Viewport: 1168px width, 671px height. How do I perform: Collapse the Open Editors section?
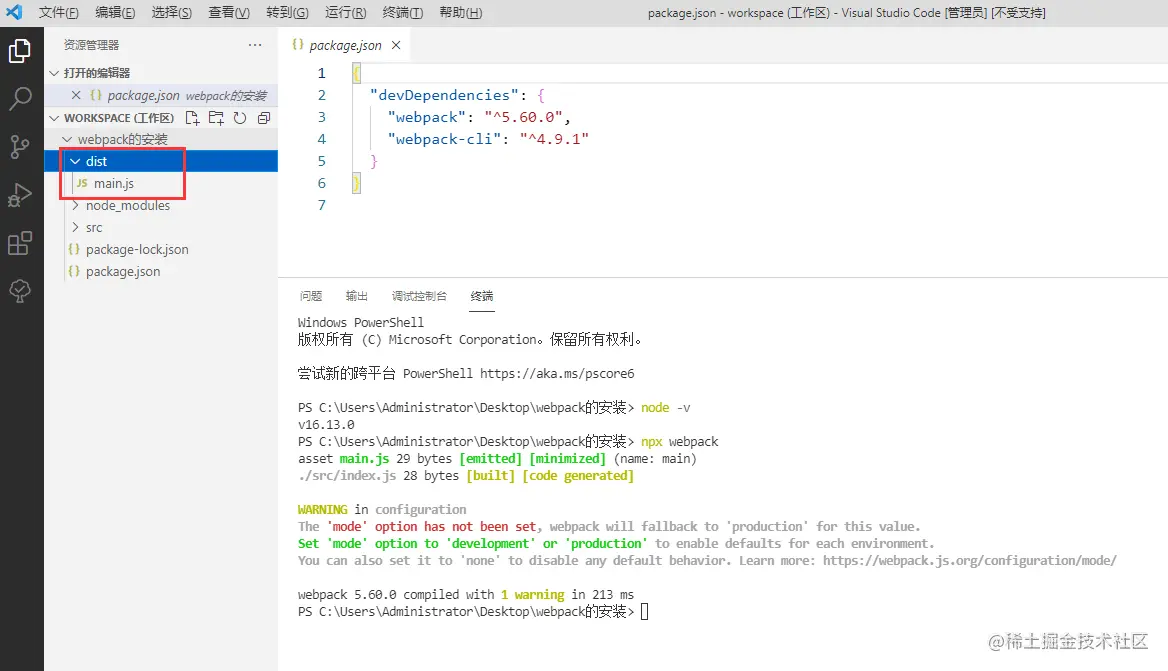click(x=54, y=73)
